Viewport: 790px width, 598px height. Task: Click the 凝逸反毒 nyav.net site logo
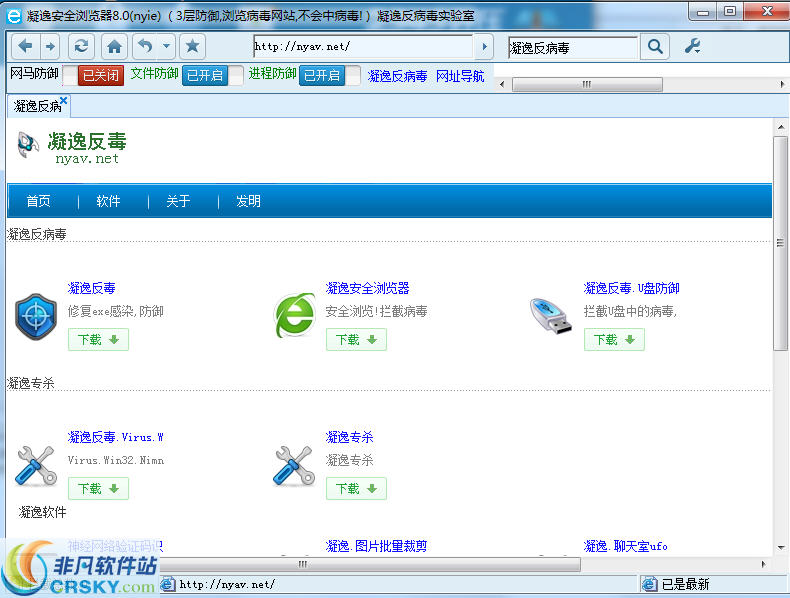point(71,148)
